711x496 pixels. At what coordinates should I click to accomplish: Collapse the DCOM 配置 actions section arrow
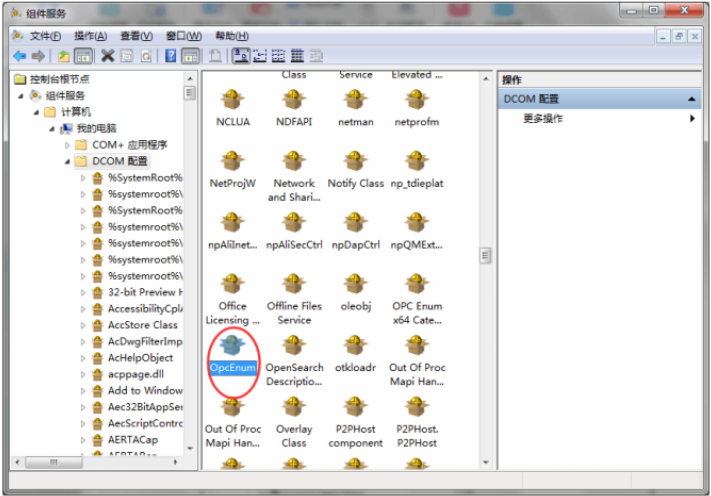tap(692, 99)
